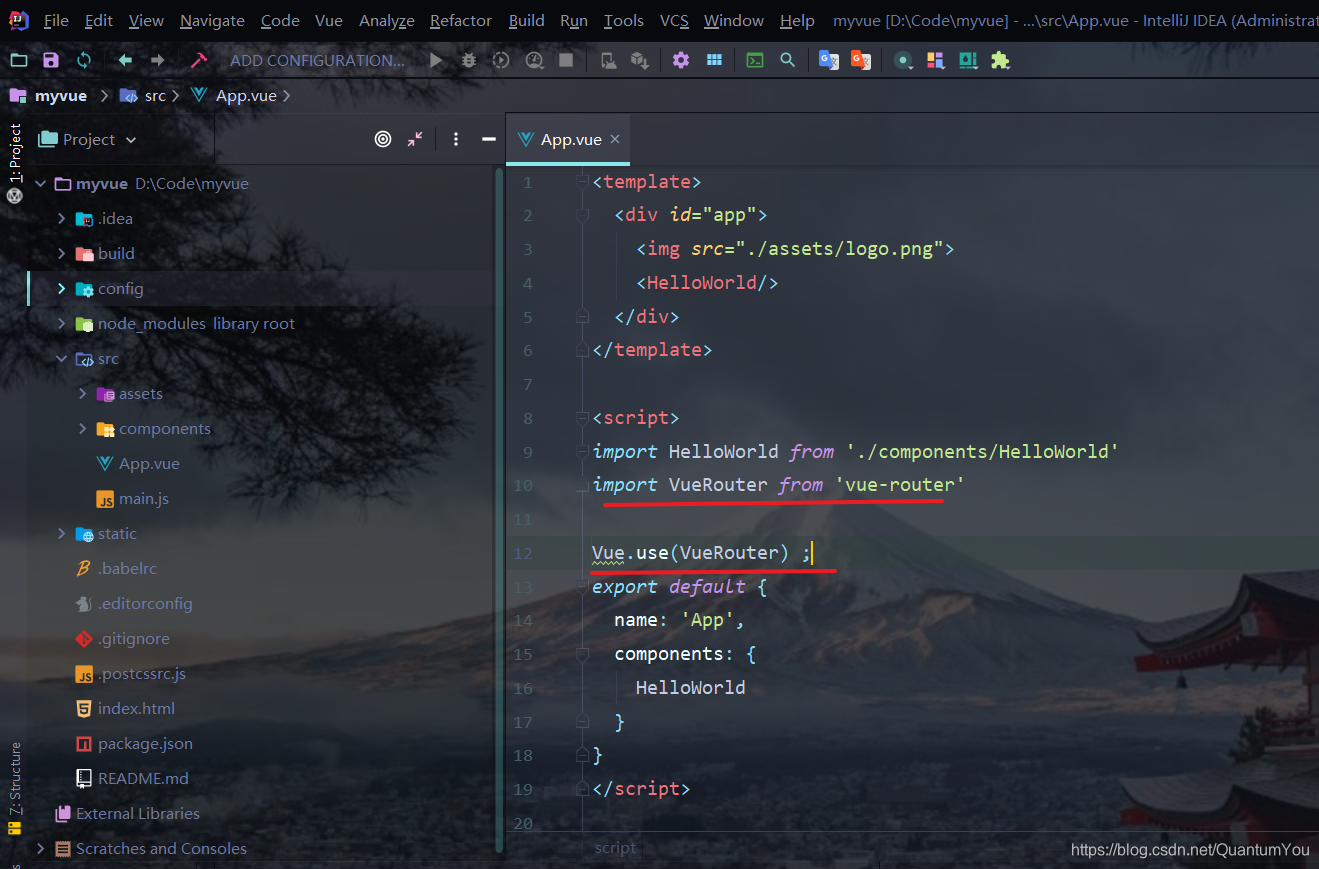Click the Synchronize refresh icon
The height and width of the screenshot is (869, 1319).
pos(84,60)
